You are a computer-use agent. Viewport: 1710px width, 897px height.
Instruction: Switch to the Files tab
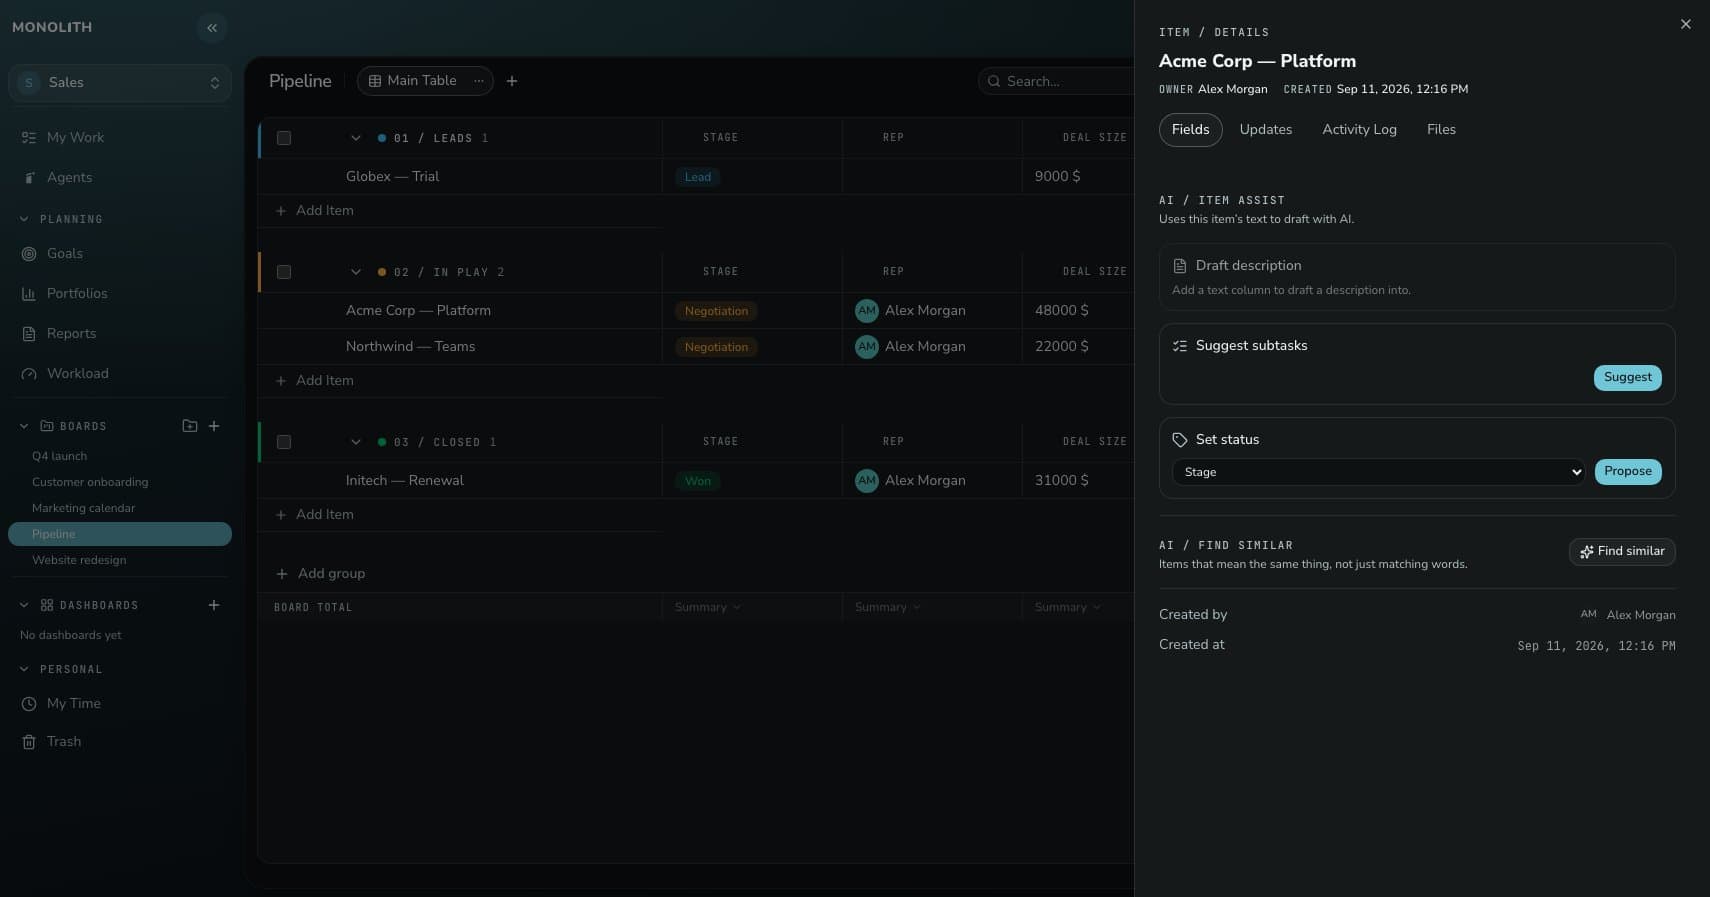point(1441,130)
